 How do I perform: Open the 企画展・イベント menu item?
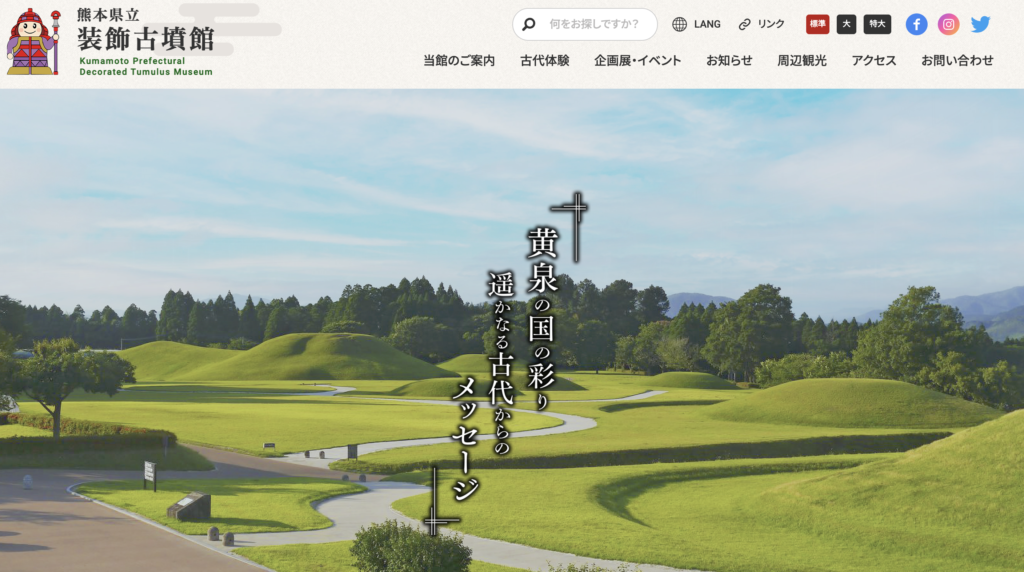tap(637, 60)
